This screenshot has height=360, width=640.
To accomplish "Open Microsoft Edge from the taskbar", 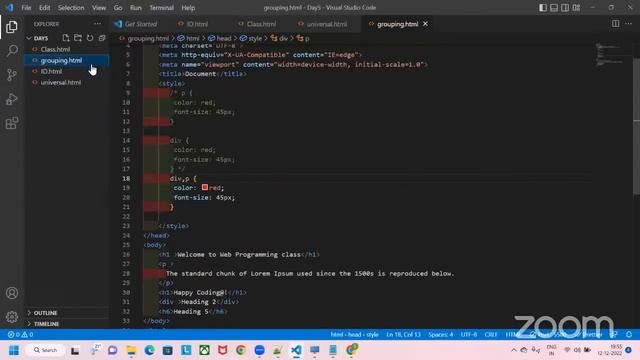I will 149,350.
